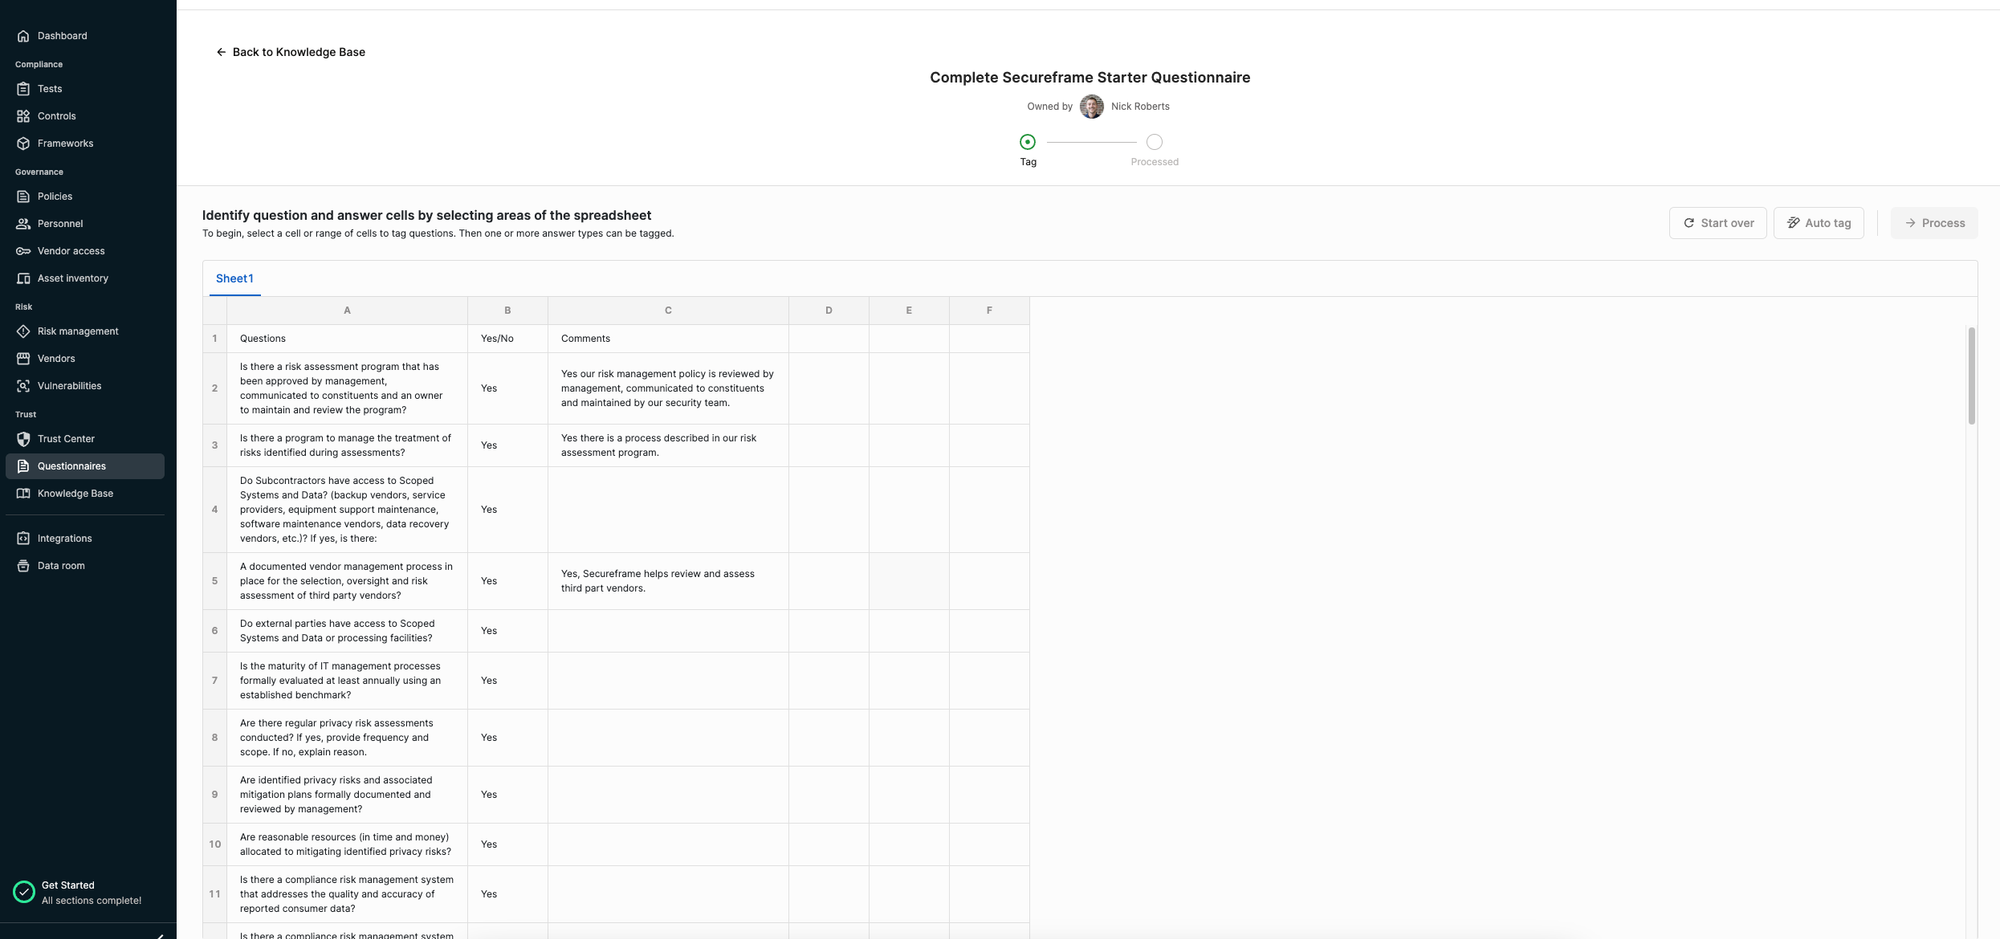
Task: Click the spreadsheet vertical scrollbar
Action: pyautogui.click(x=1972, y=376)
